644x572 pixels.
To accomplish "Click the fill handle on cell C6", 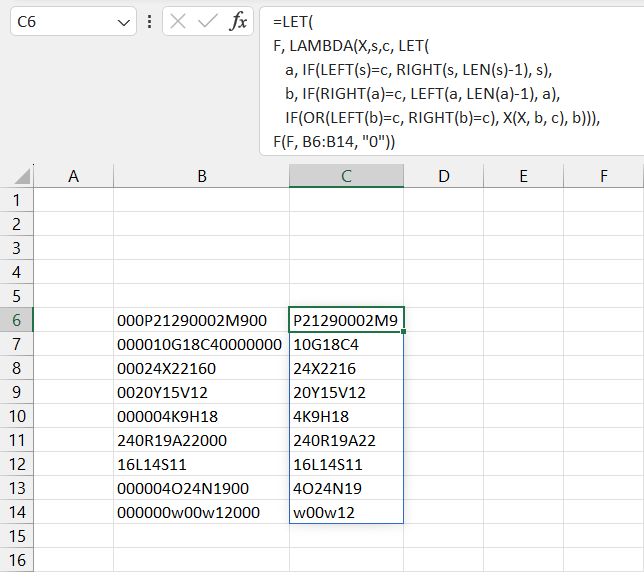I will 403,331.
